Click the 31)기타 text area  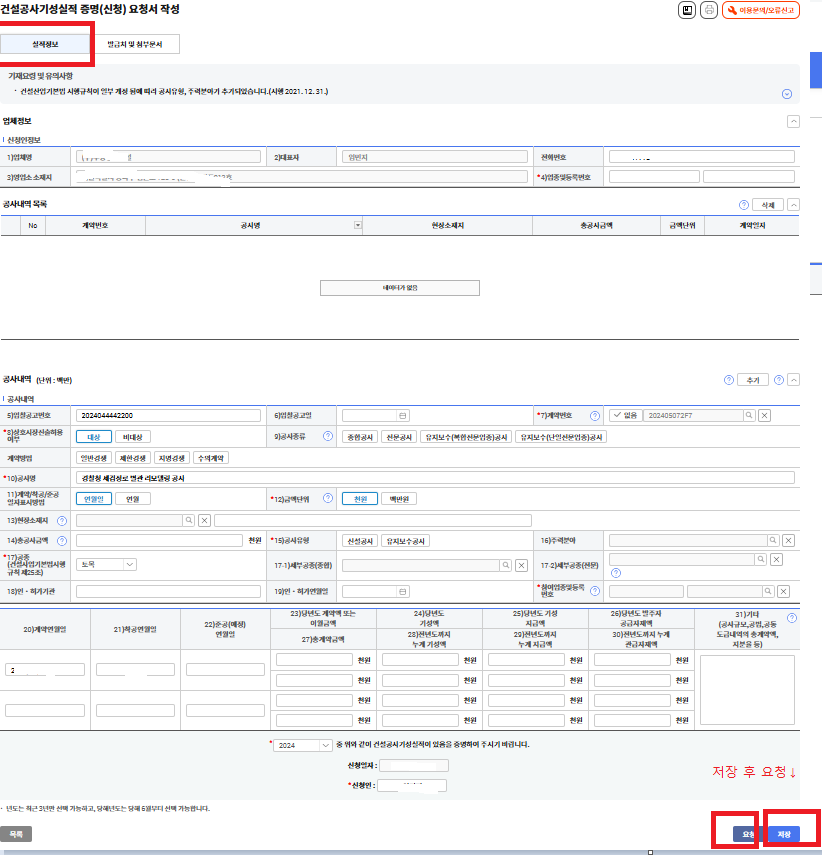click(747, 690)
